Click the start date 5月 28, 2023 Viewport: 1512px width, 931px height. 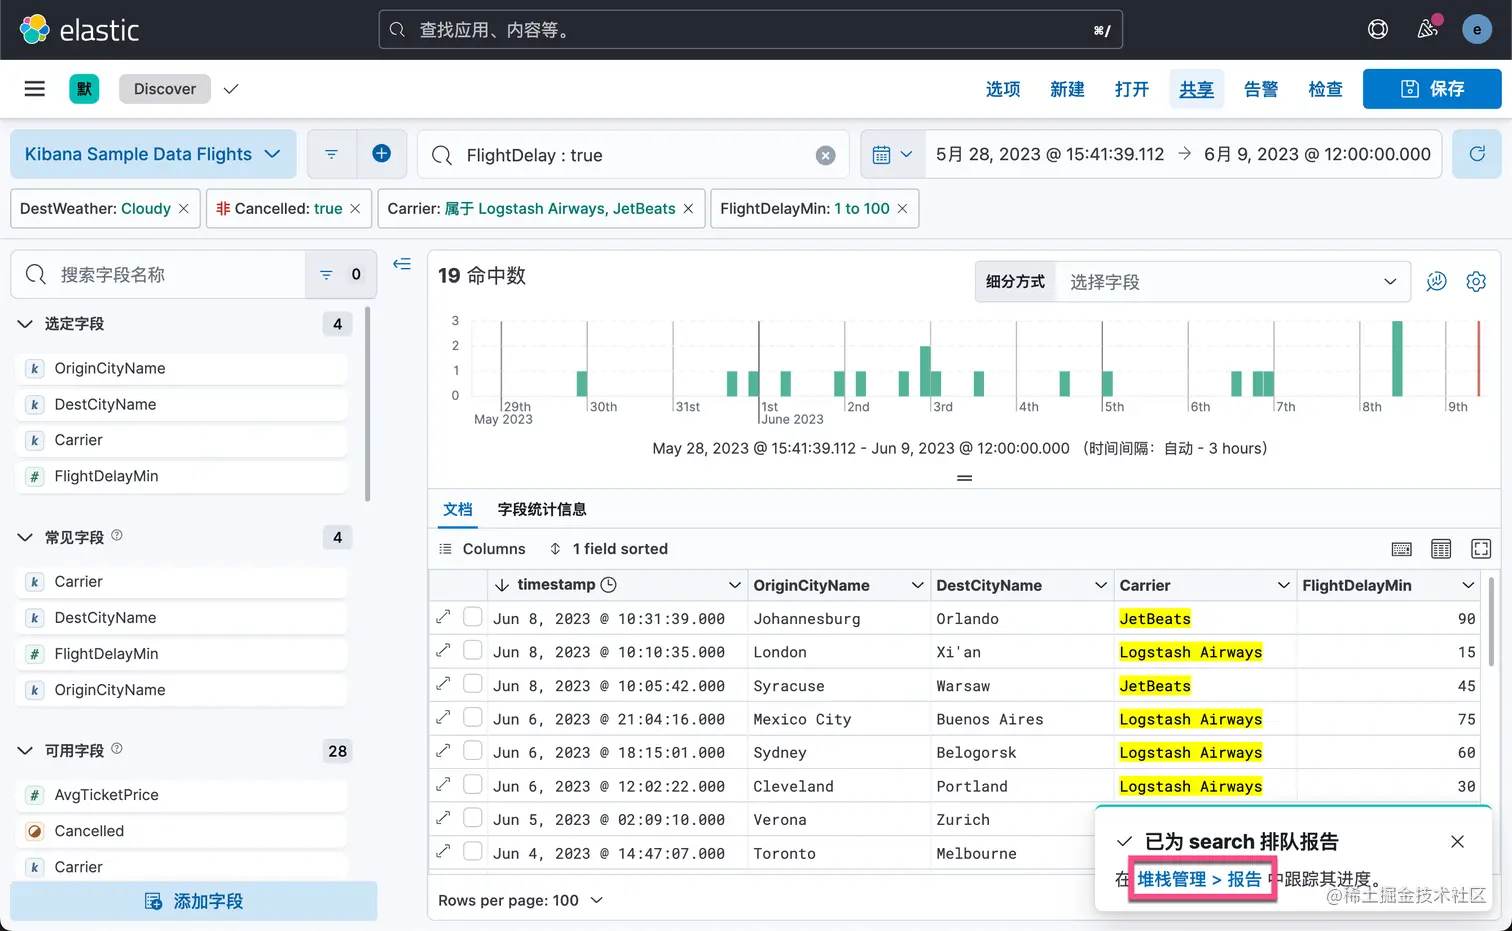(1050, 154)
